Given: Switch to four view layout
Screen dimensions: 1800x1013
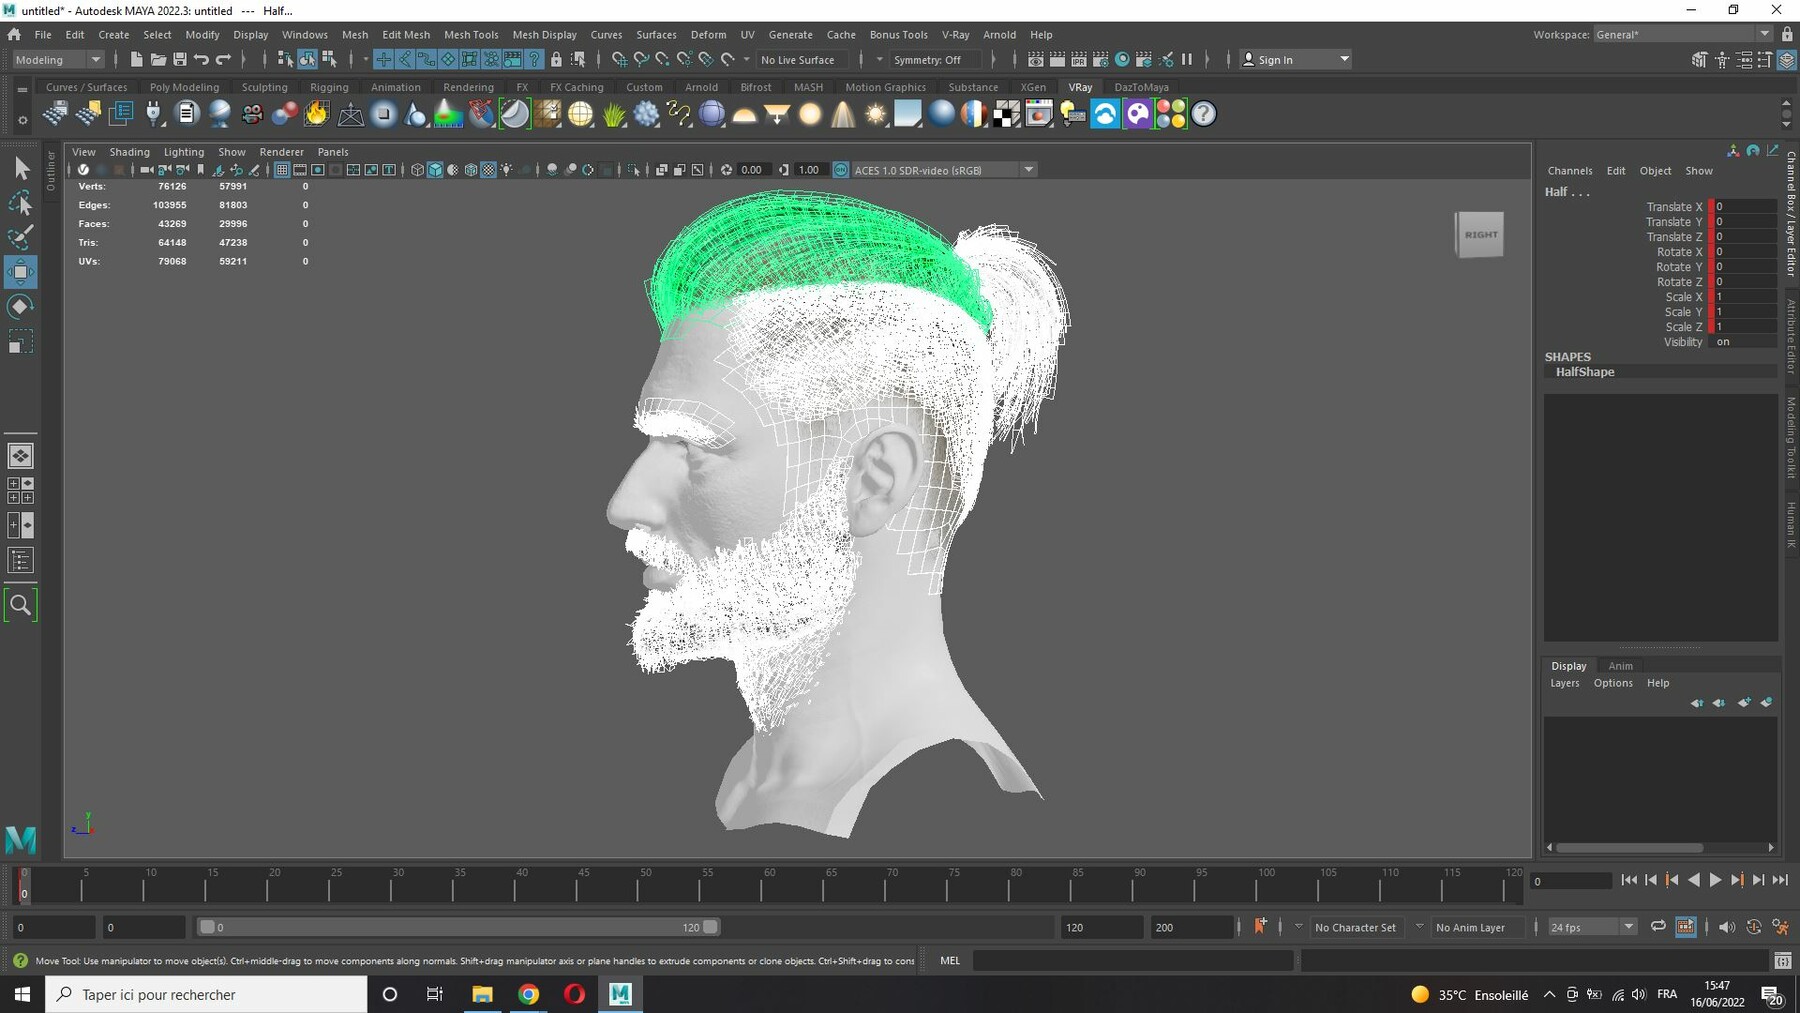Looking at the screenshot, I should pyautogui.click(x=20, y=490).
